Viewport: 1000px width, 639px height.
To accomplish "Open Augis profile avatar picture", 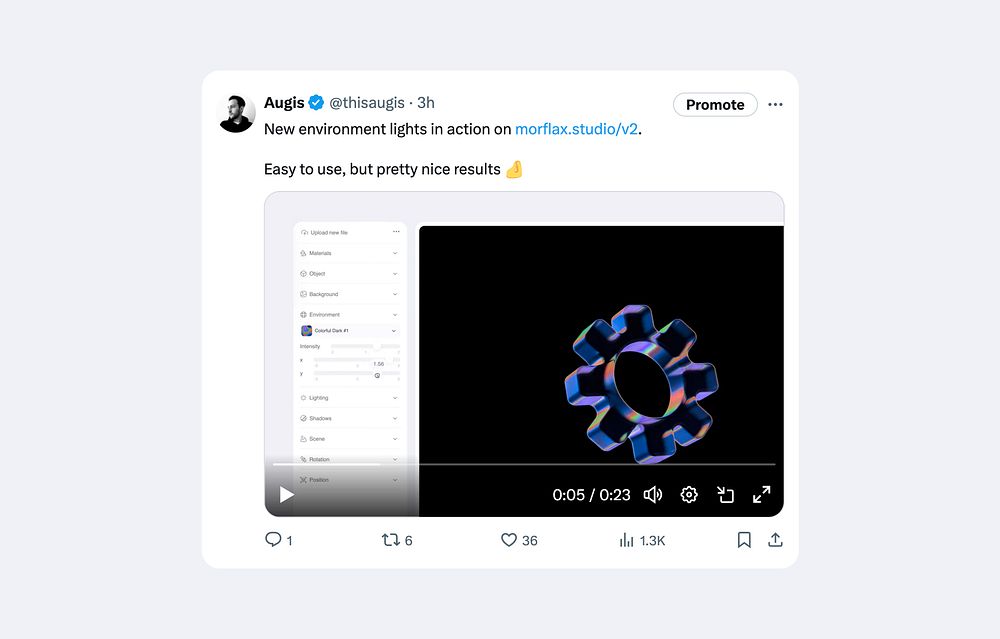I will tap(236, 114).
